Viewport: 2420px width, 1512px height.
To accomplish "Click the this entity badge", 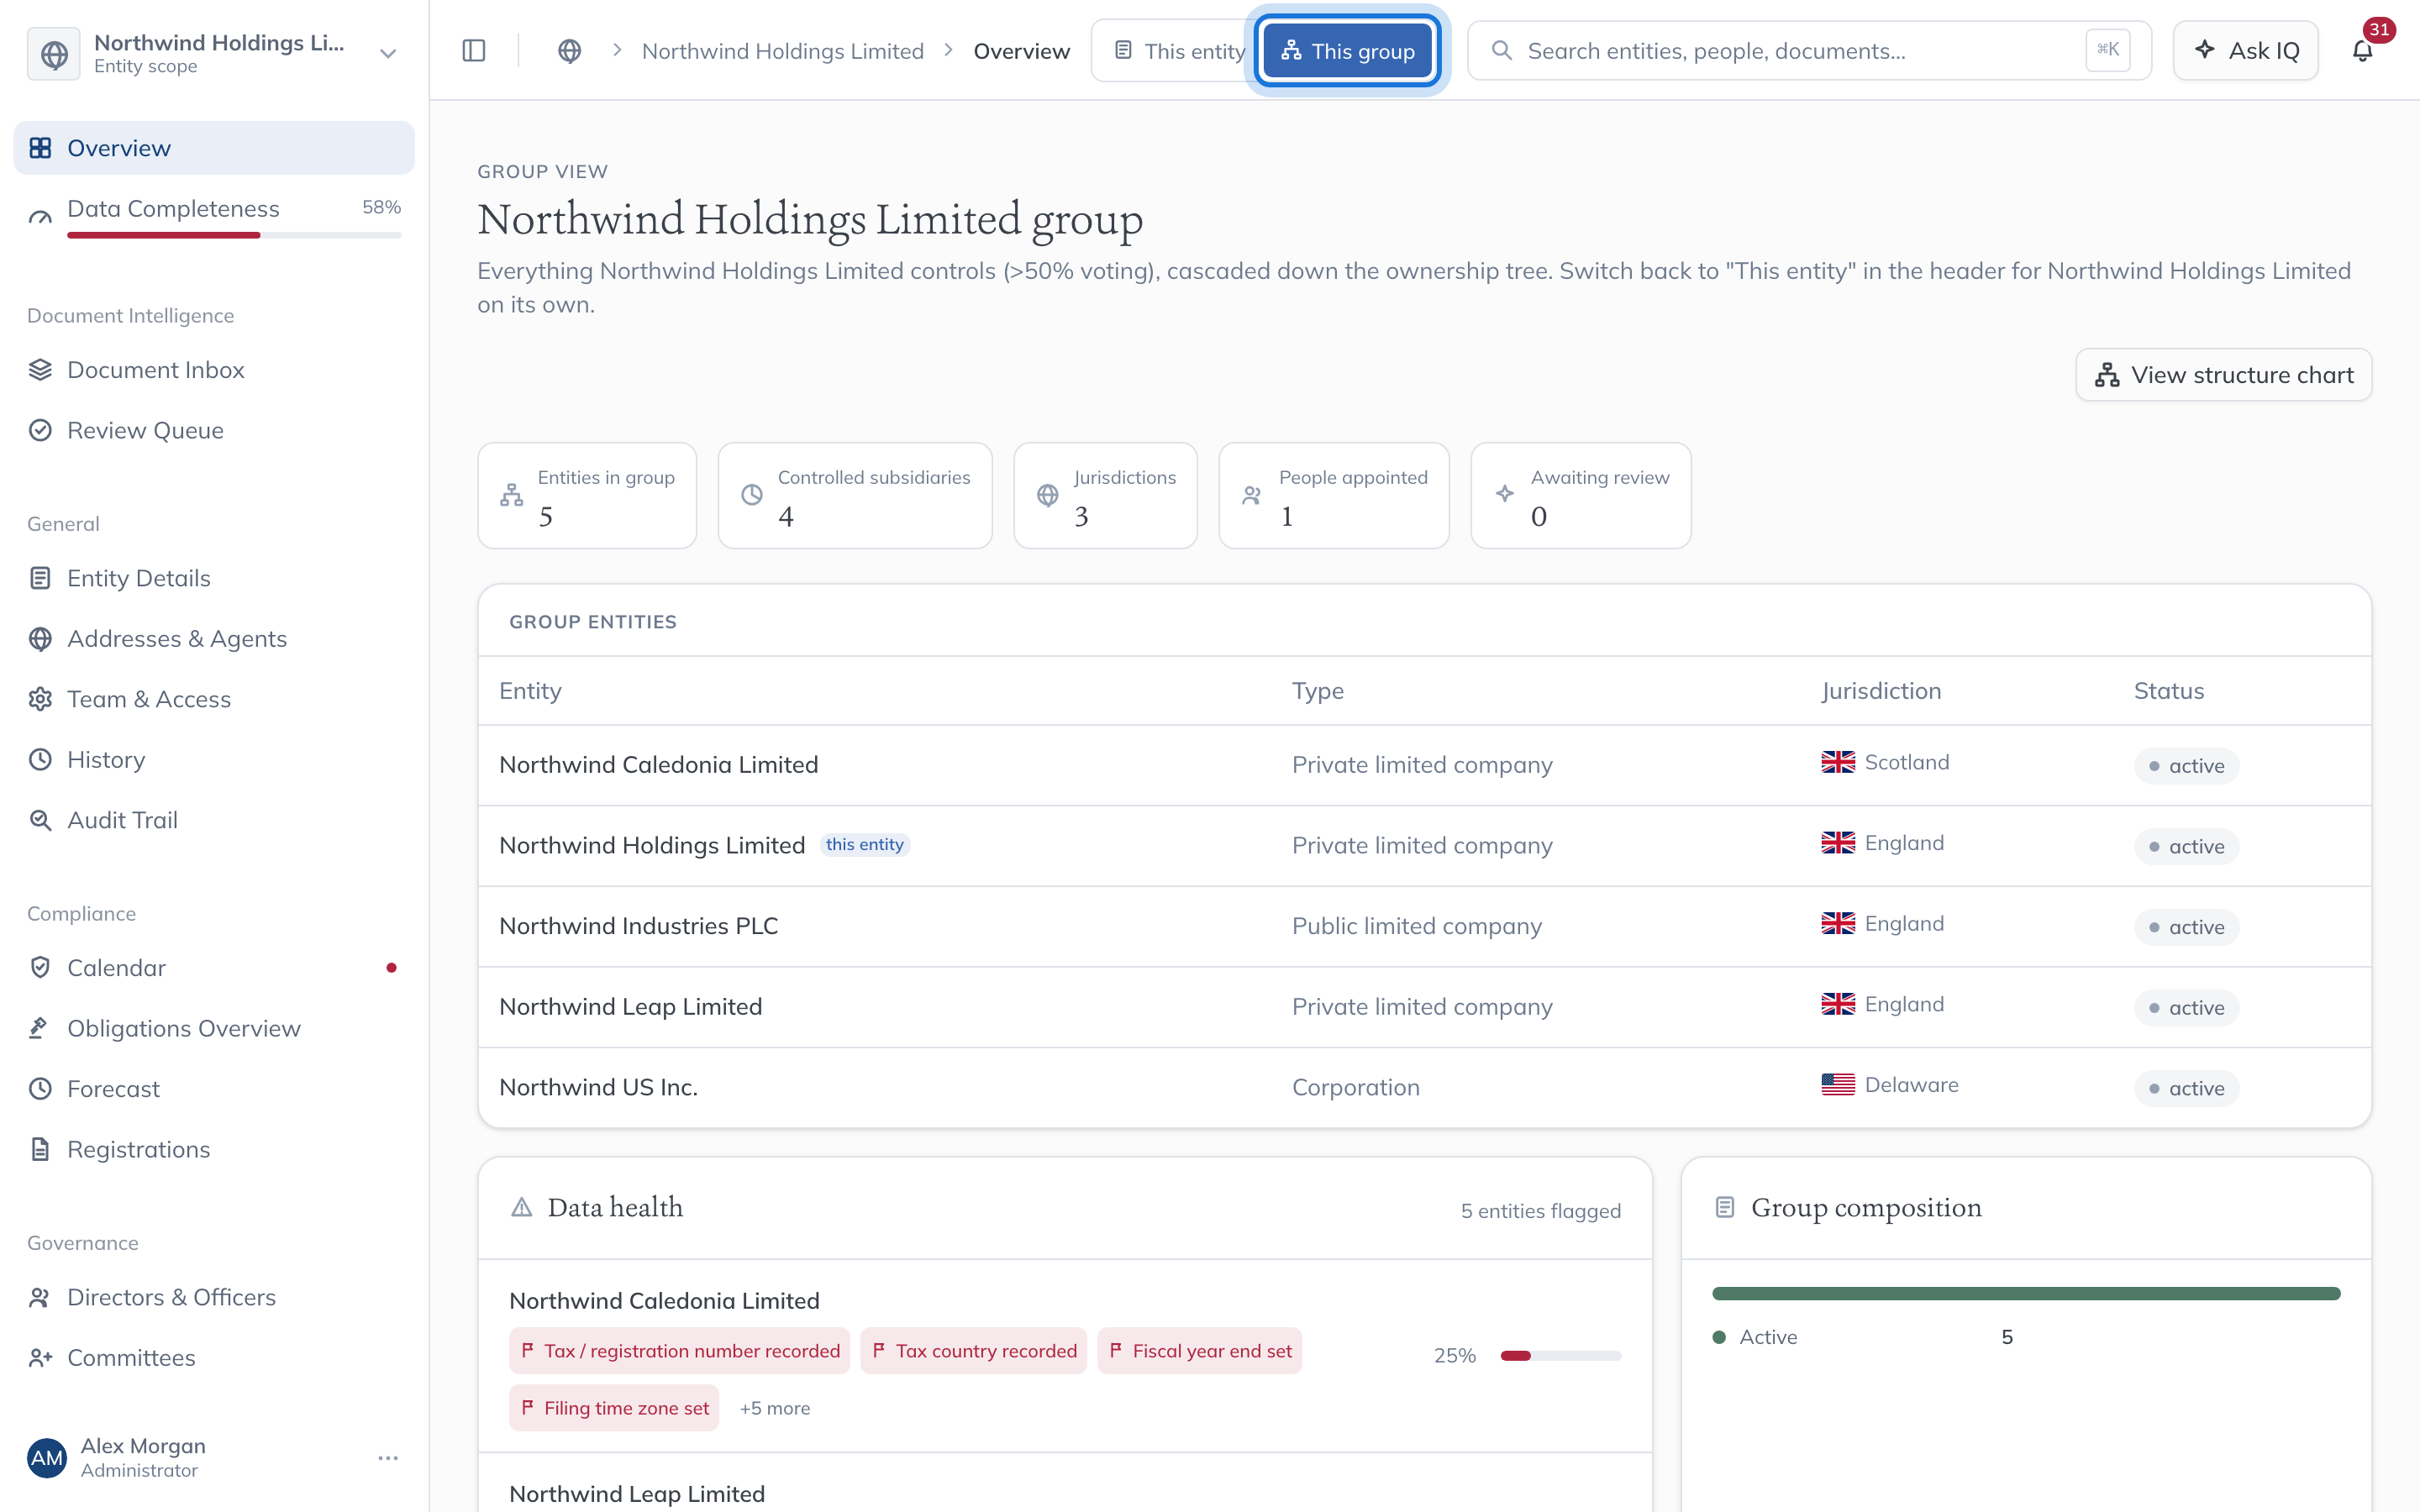I will tap(864, 845).
